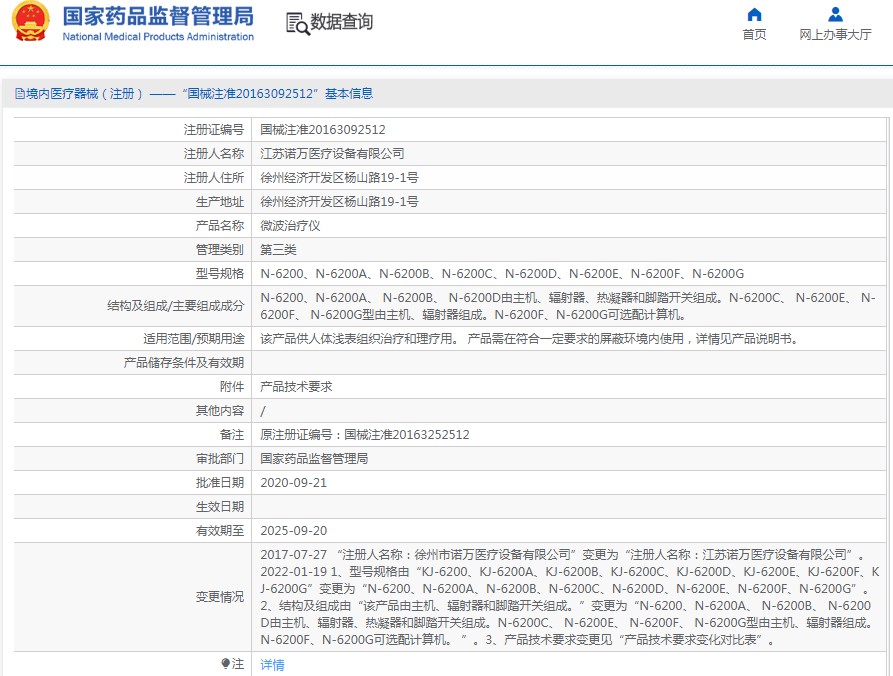This screenshot has height=676, width=893.
Task: Click the 注册人名称 row label
Action: [x=214, y=154]
